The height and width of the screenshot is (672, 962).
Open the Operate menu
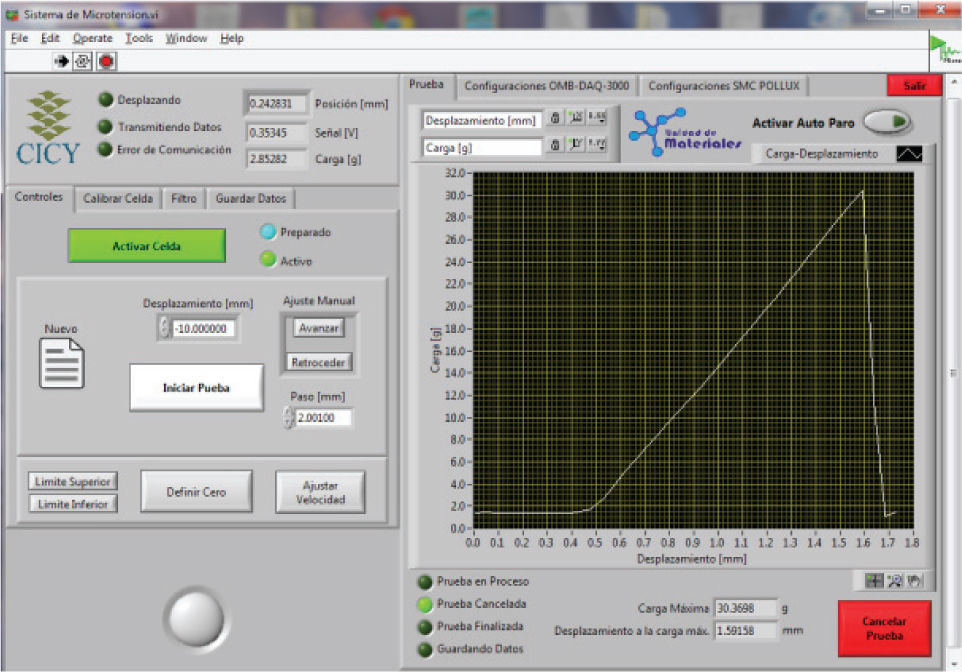point(93,38)
